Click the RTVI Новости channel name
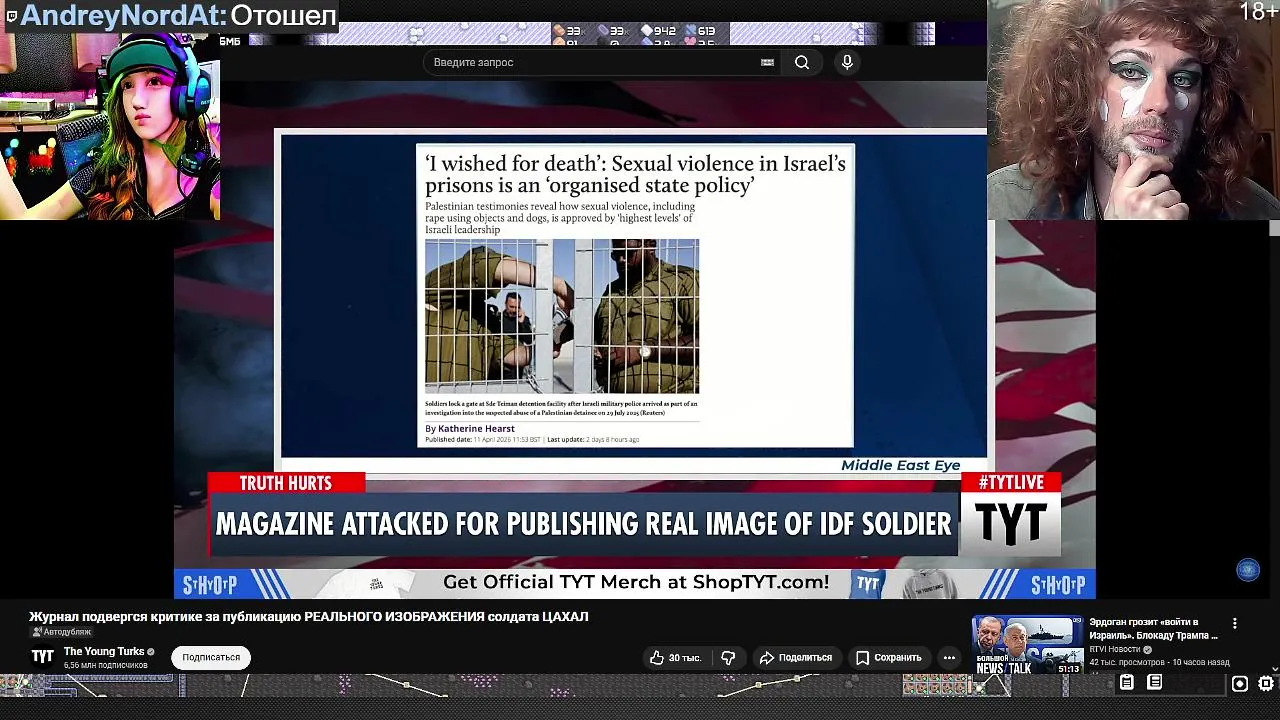 [1117, 649]
